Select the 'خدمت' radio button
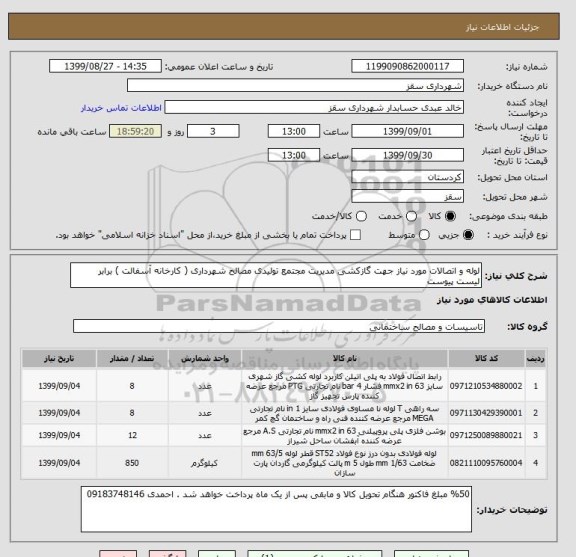 tap(411, 216)
